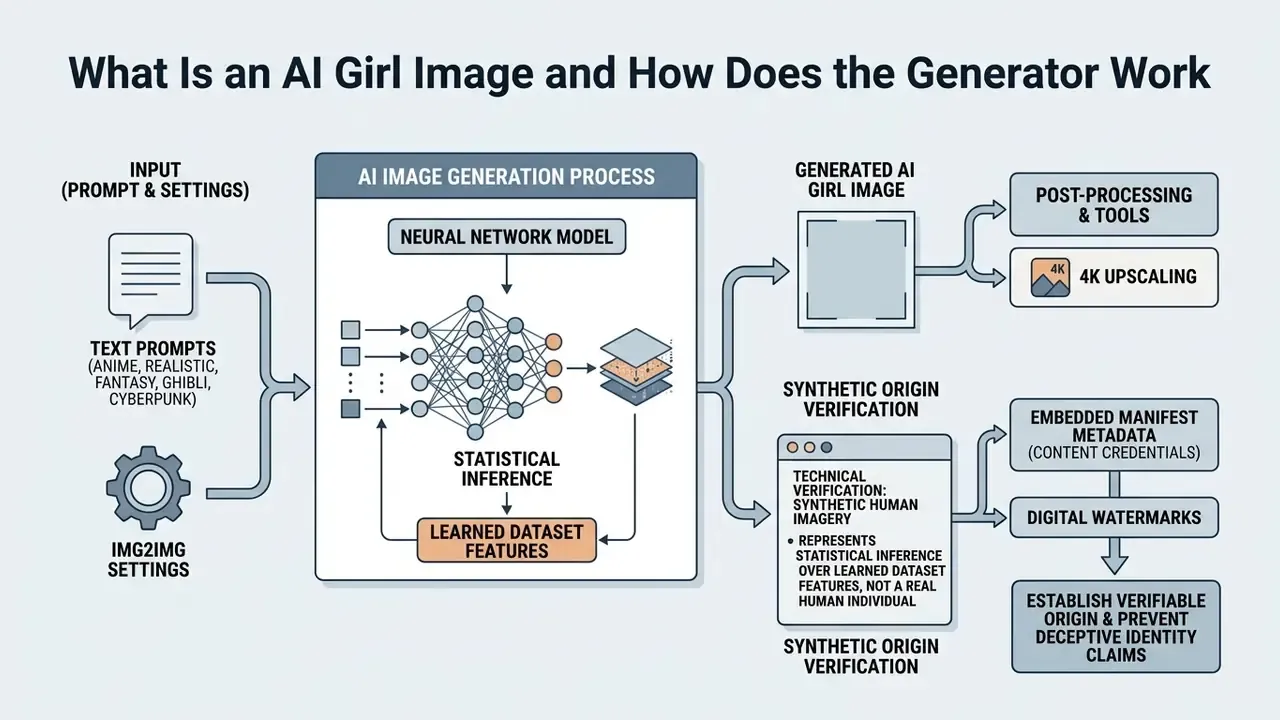Viewport: 1280px width, 720px height.
Task: Click the main title heading
Action: click(x=640, y=75)
